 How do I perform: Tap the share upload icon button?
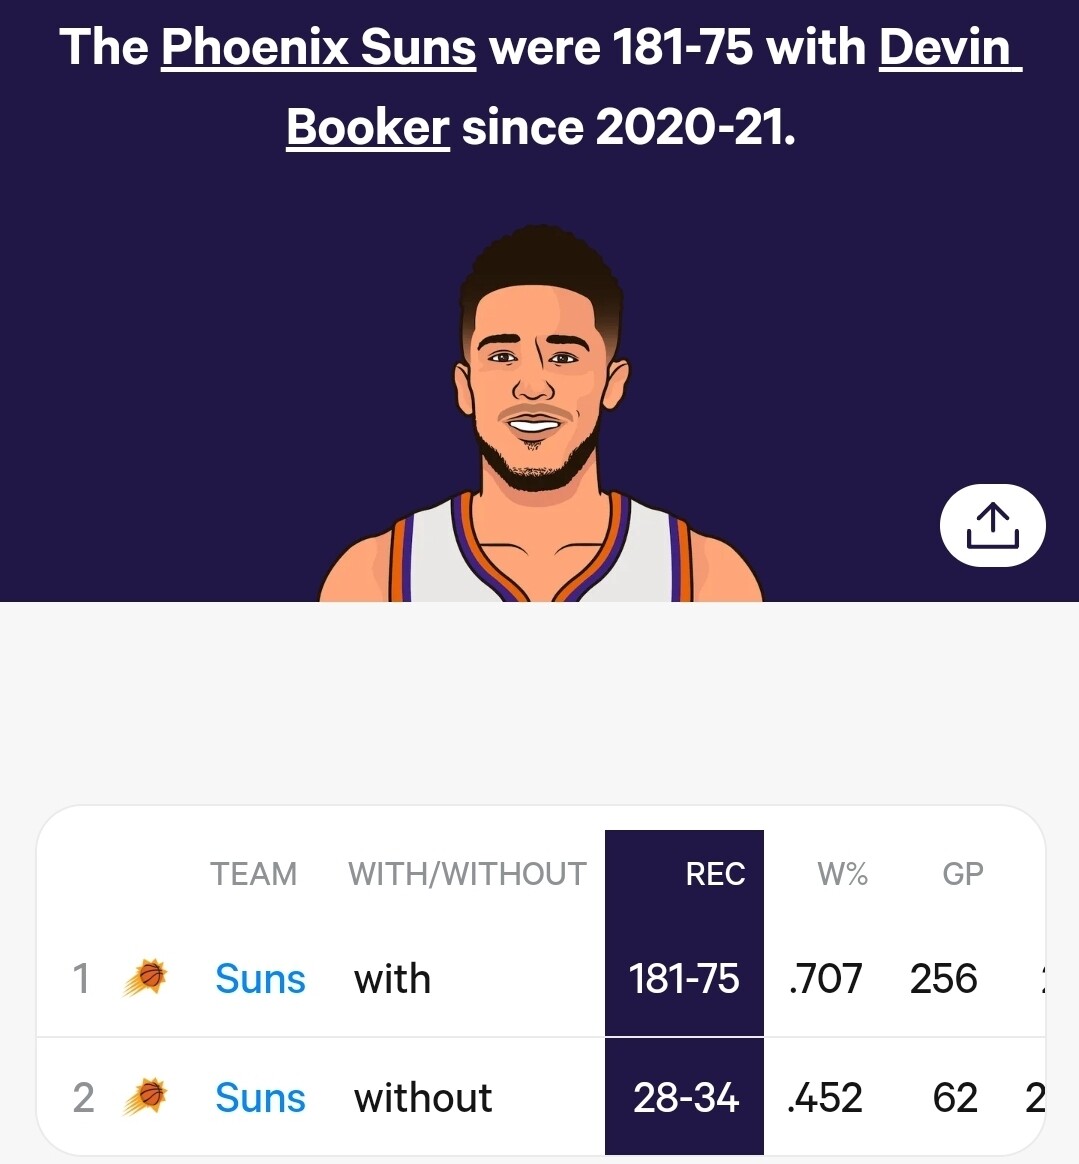[x=992, y=526]
